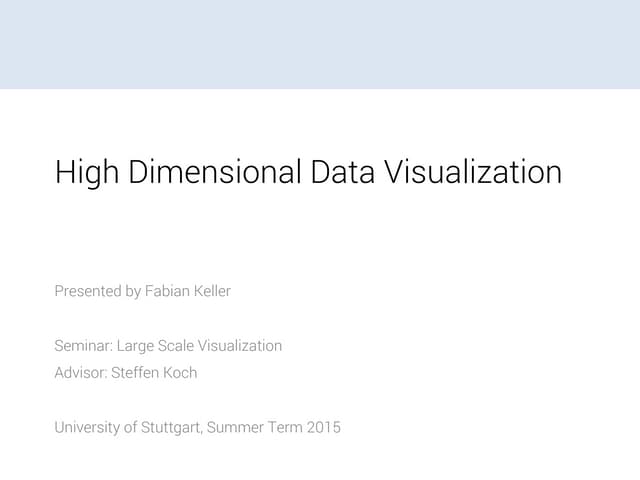Click the words Presented by
The image size is (640, 480).
[97, 291]
